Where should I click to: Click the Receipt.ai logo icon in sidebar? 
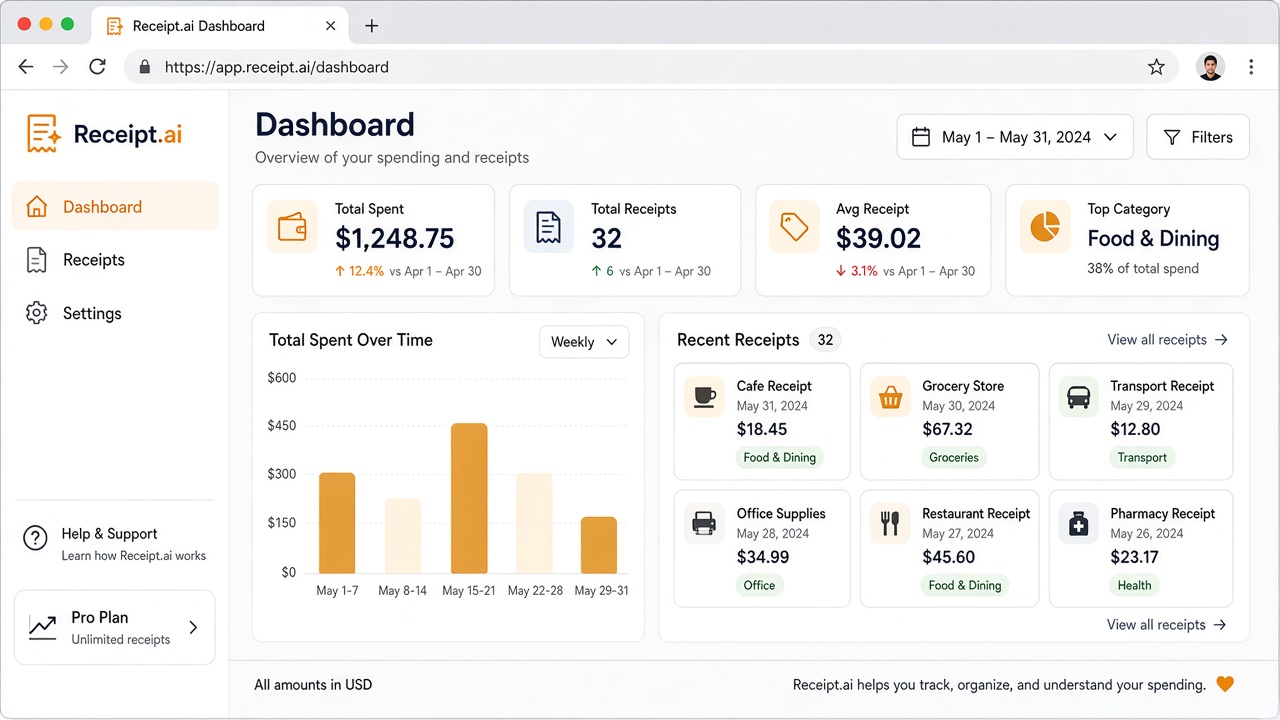(44, 134)
